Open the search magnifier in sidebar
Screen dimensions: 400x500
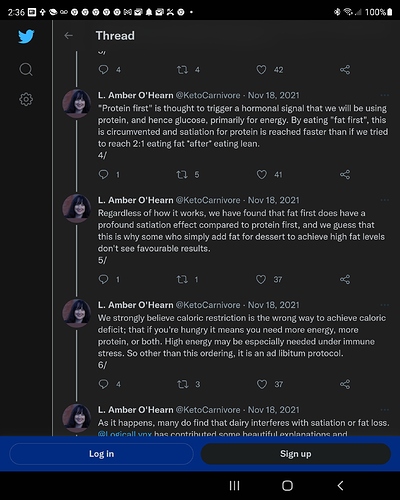[x=26, y=69]
